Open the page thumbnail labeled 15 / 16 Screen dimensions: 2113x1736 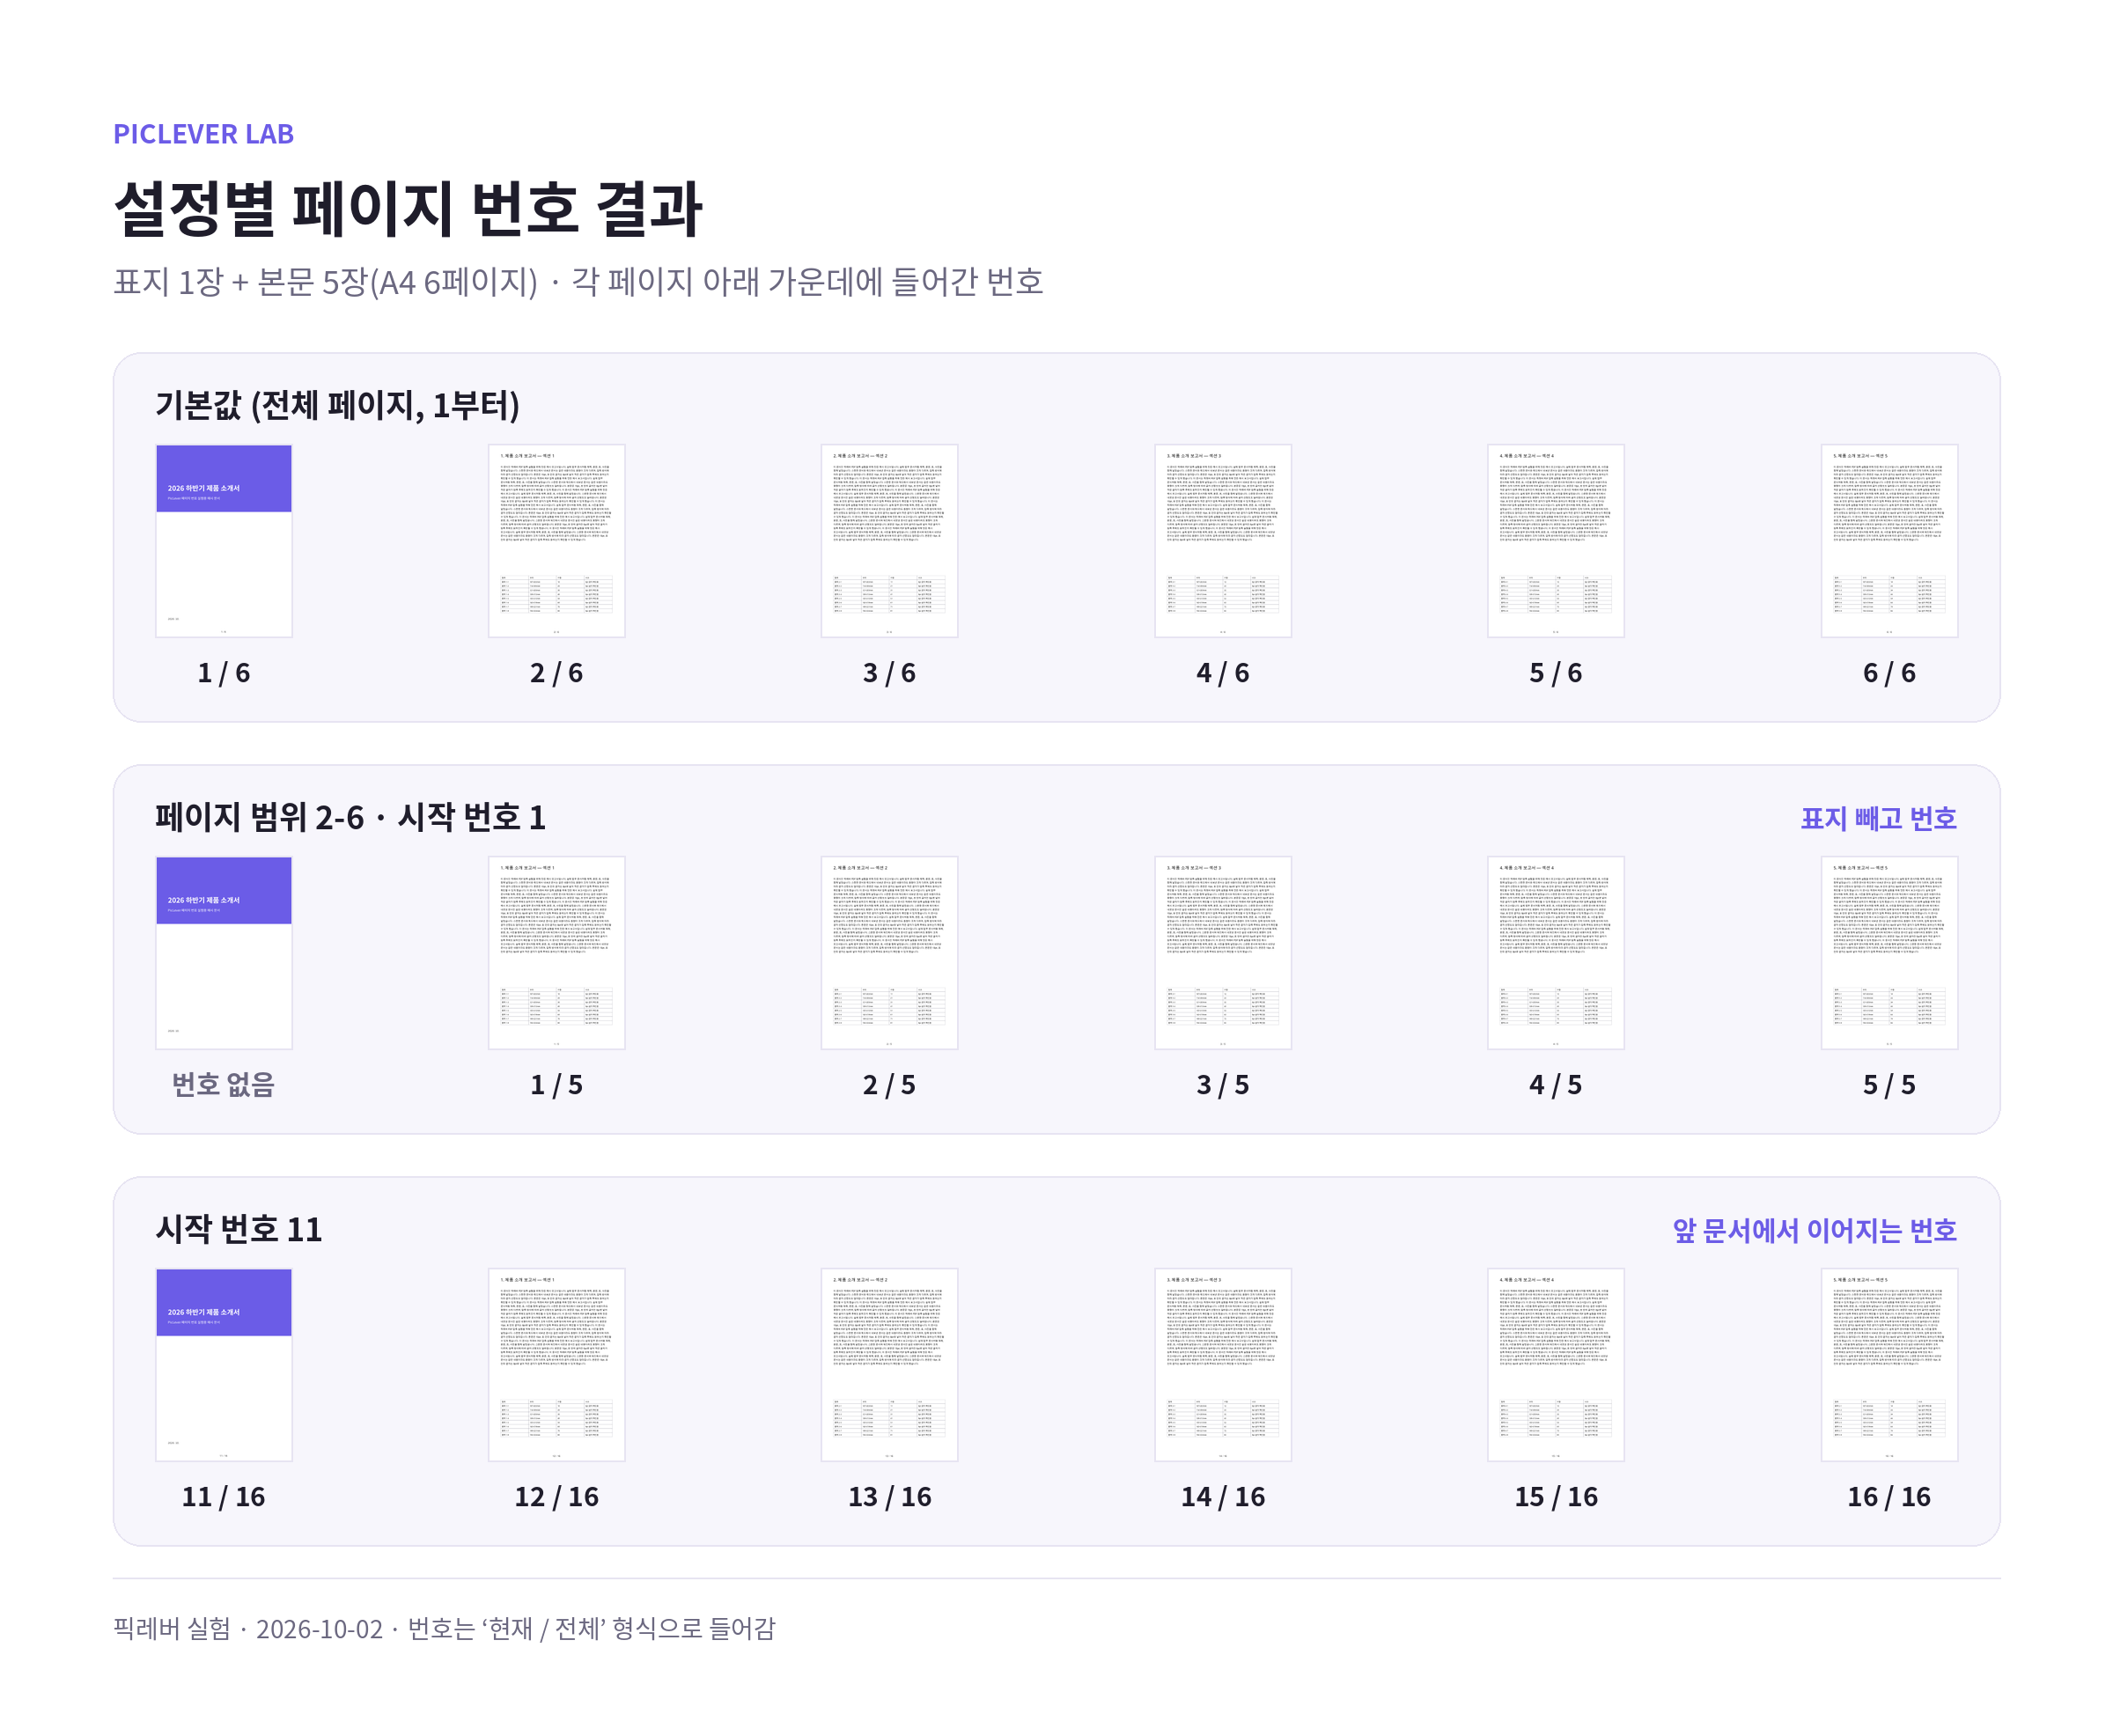(x=1556, y=1365)
